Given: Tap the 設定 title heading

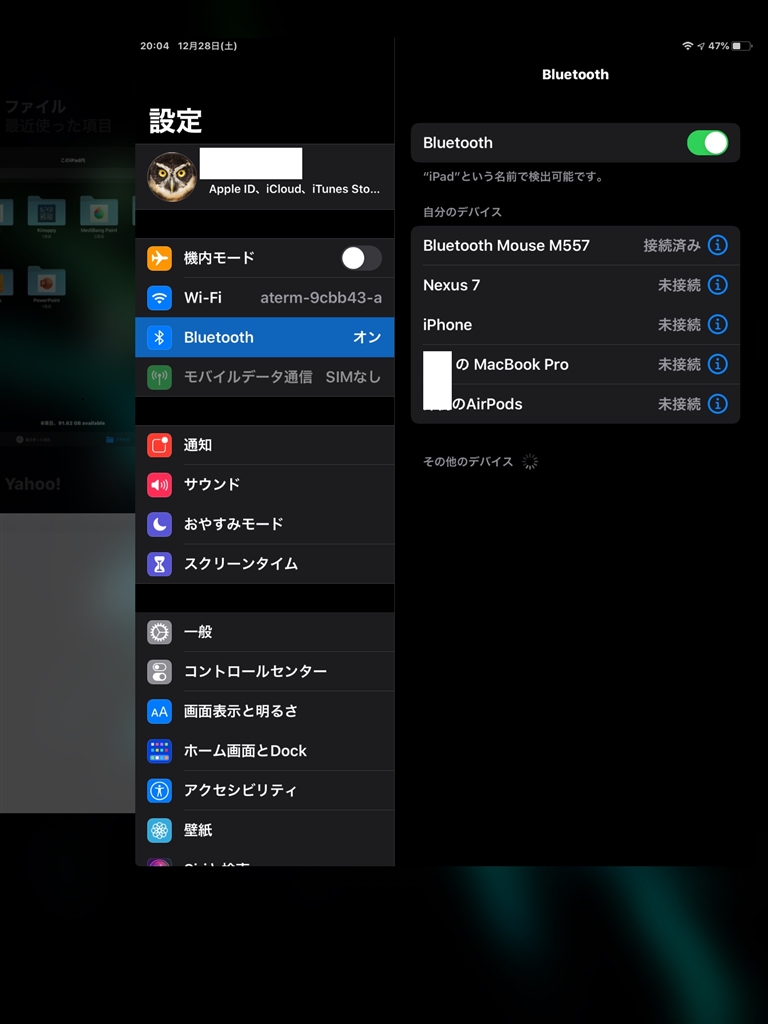Looking at the screenshot, I should point(176,121).
